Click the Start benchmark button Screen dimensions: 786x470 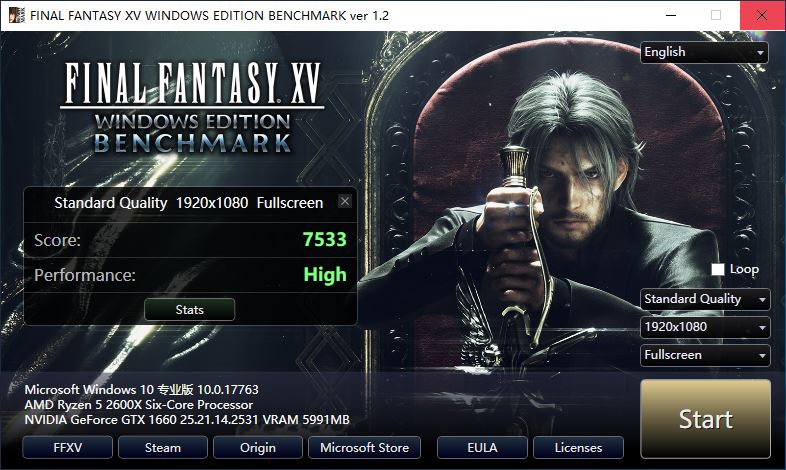click(705, 419)
